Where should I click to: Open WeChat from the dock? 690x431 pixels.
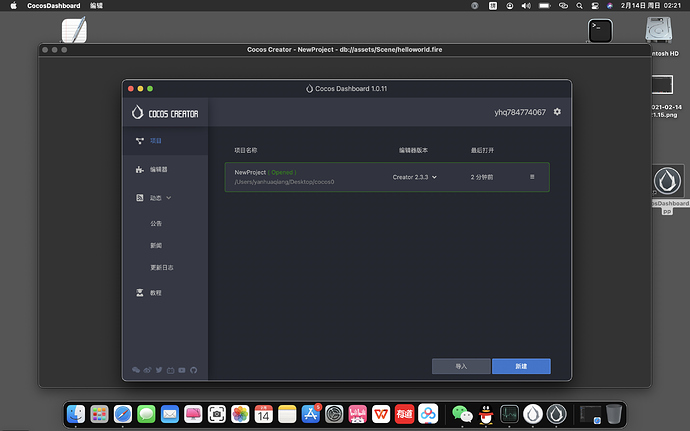coord(462,414)
